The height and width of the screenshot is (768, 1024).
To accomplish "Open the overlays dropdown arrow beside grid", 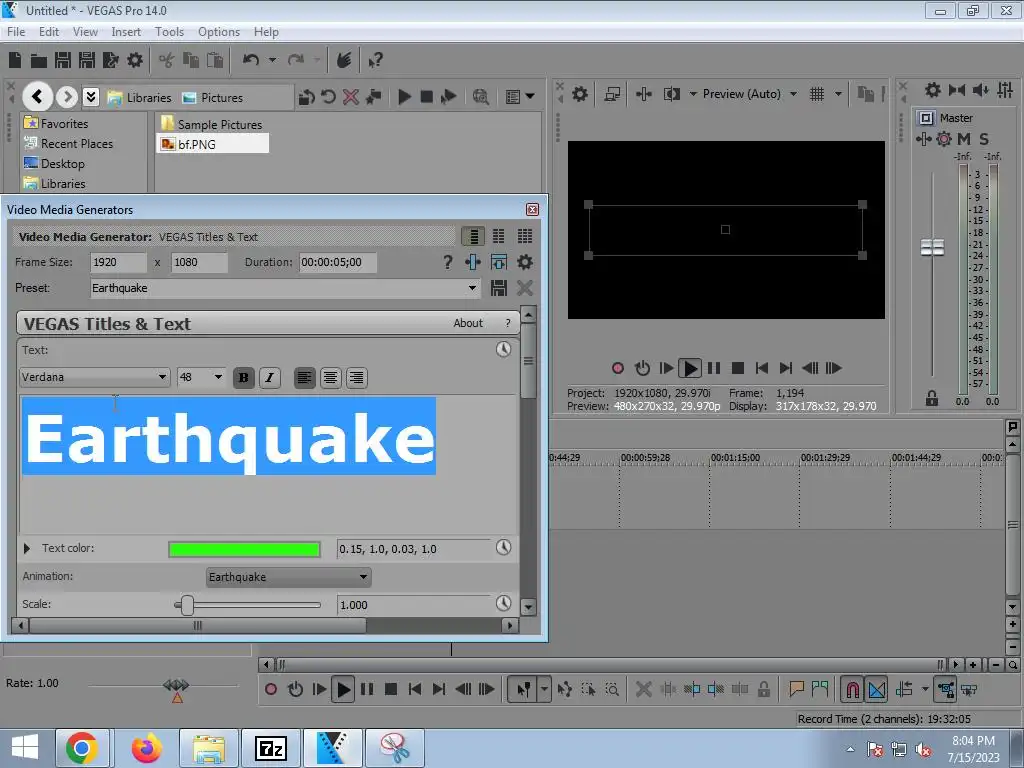I will click(x=838, y=94).
